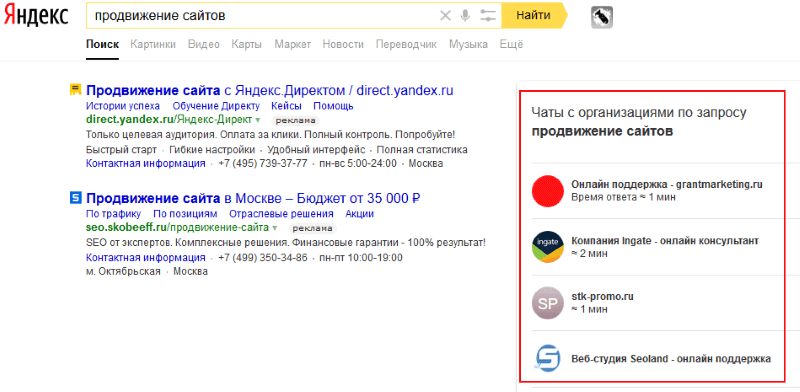Open the Музыка tab
This screenshot has width=800, height=392.
(468, 44)
